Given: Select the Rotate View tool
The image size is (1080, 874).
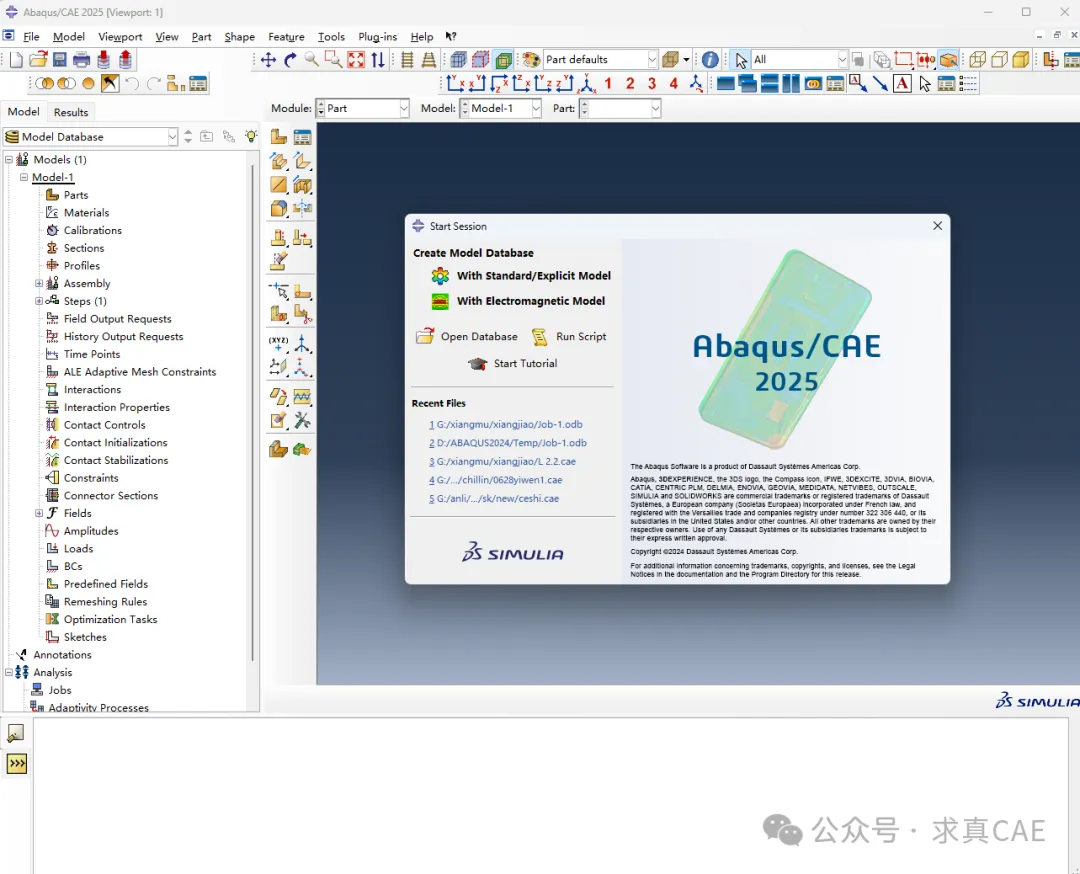Looking at the screenshot, I should click(290, 60).
